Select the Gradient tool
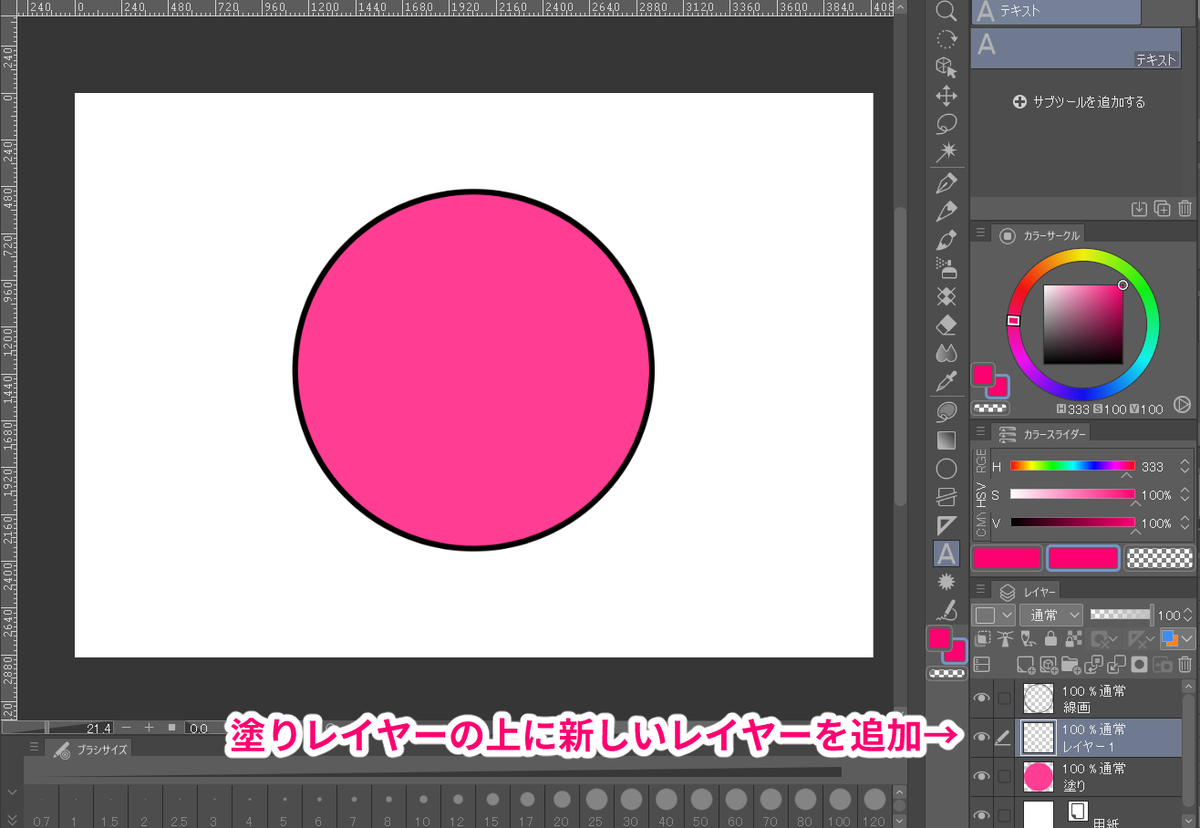1200x828 pixels. 947,438
